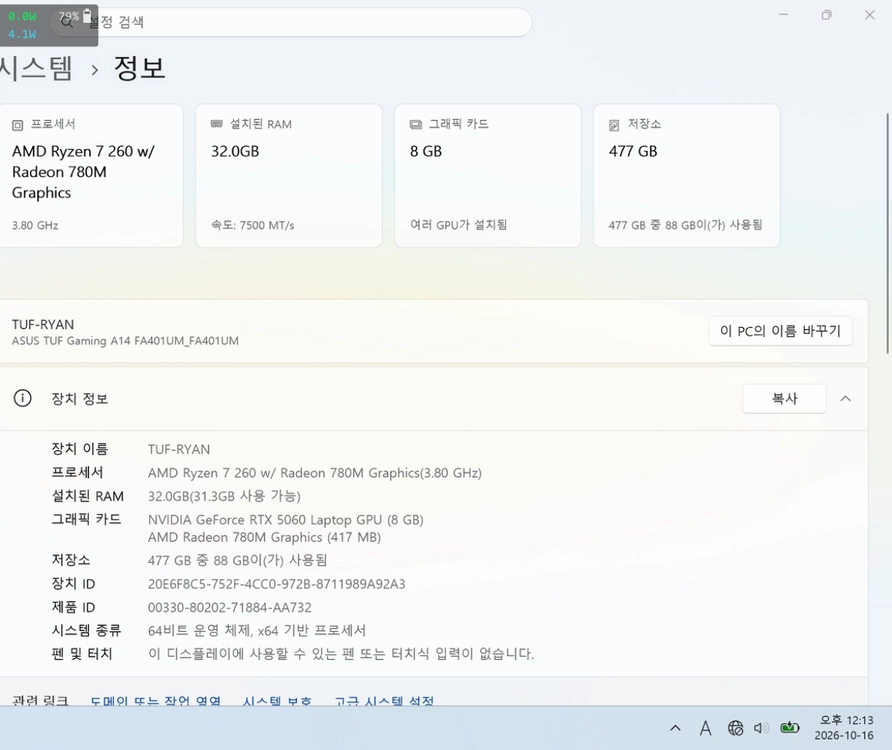The image size is (892, 750).
Task: Click the vertical scrollbar of settings page
Action: pos(888,233)
